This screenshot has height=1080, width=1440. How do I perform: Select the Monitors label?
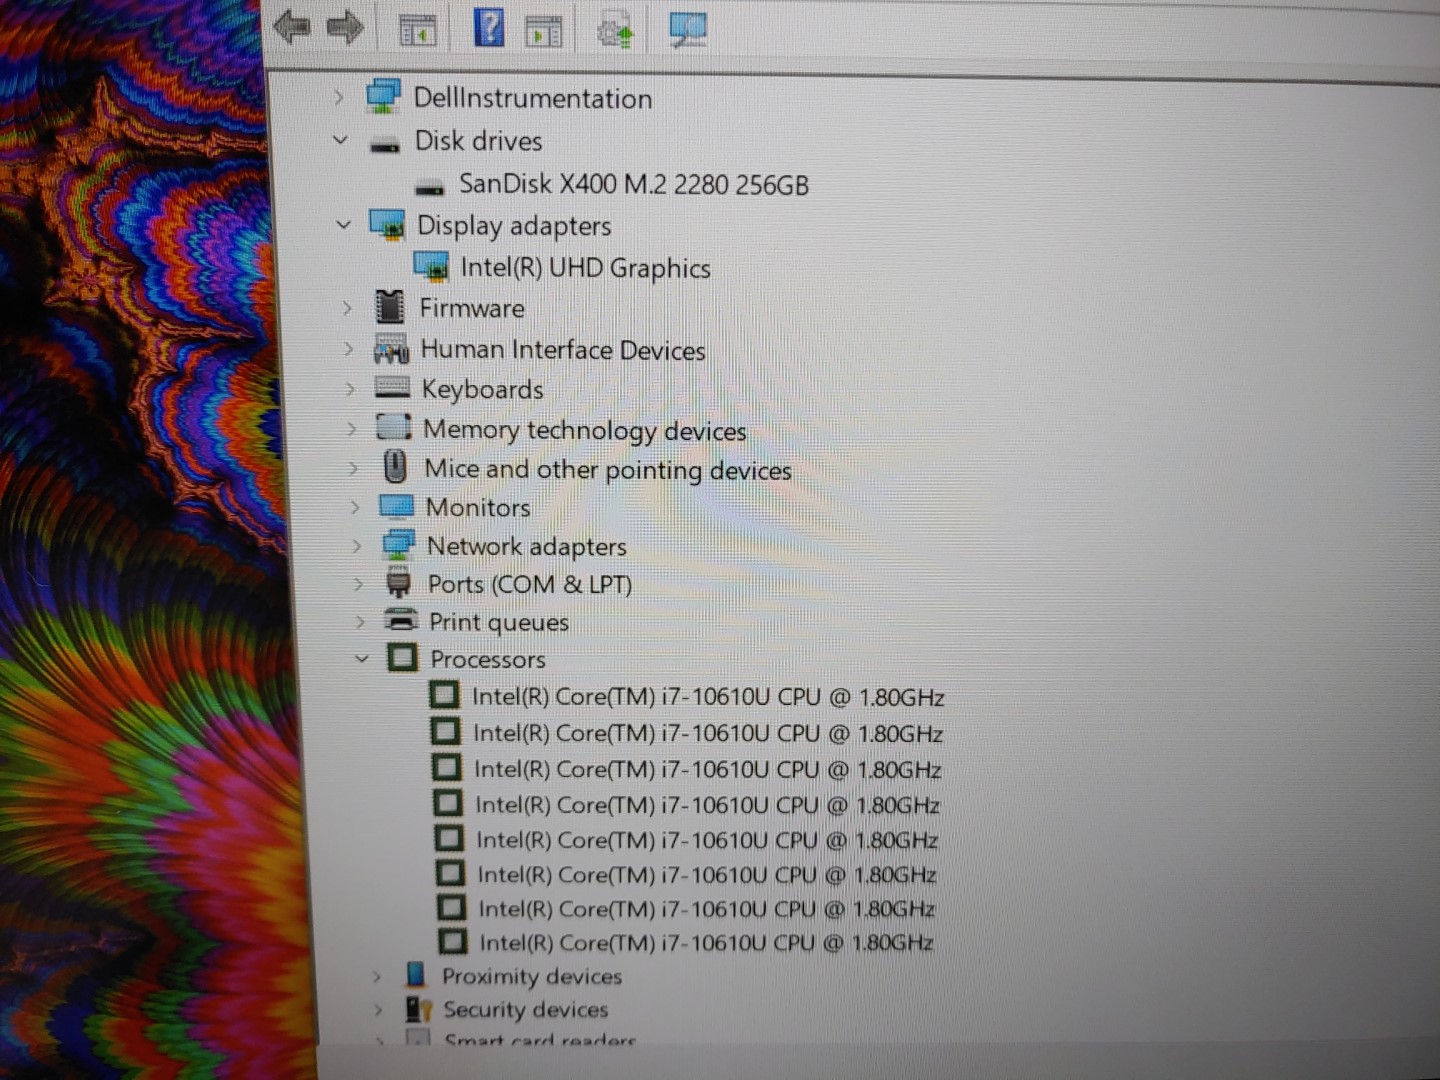click(x=478, y=508)
